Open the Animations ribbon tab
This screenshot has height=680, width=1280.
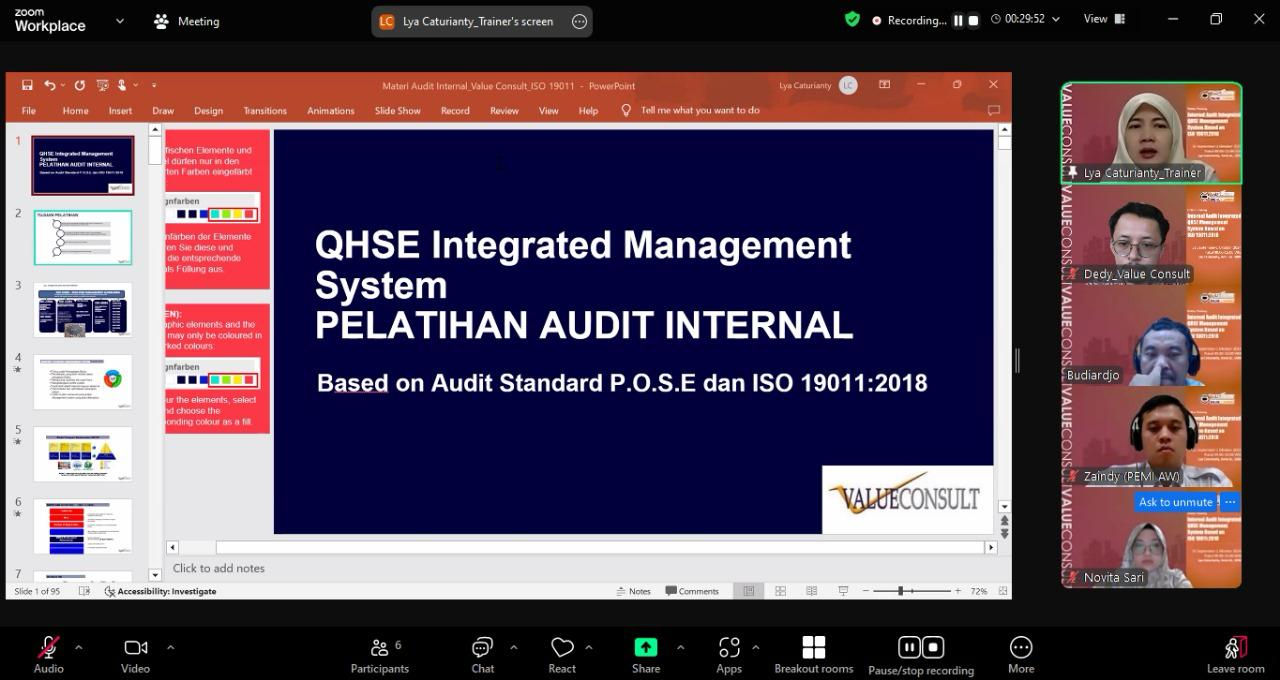331,111
